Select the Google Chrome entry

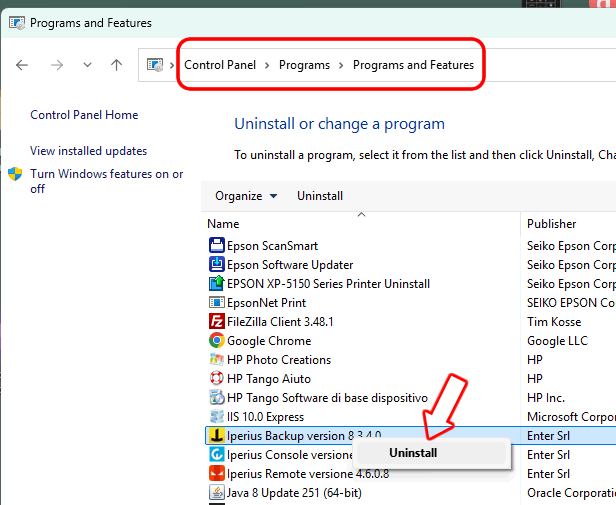click(x=269, y=341)
